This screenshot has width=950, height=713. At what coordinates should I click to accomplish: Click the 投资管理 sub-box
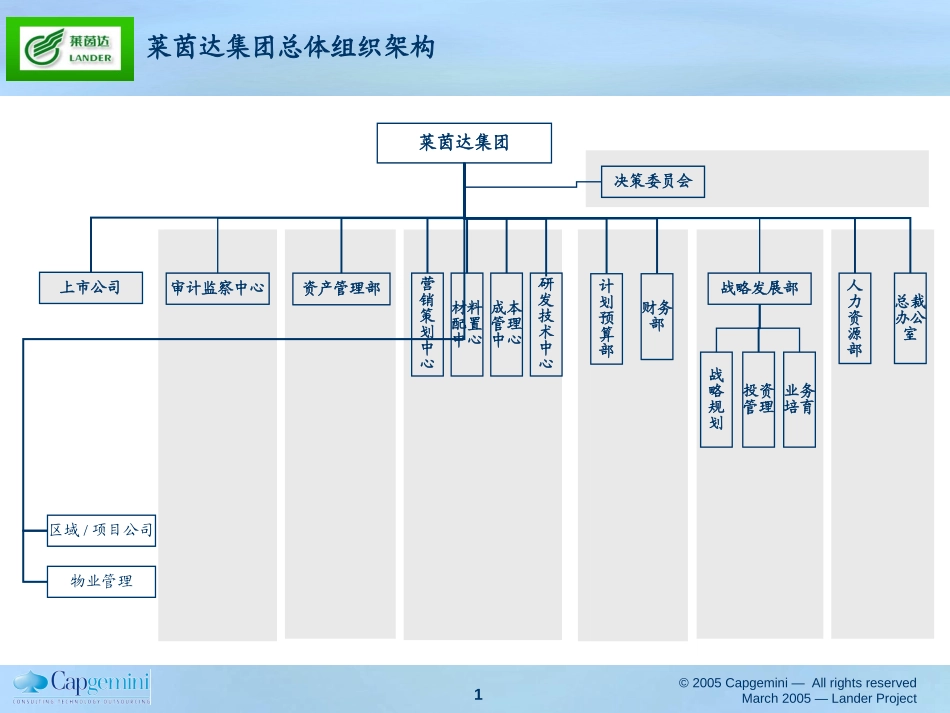point(759,399)
